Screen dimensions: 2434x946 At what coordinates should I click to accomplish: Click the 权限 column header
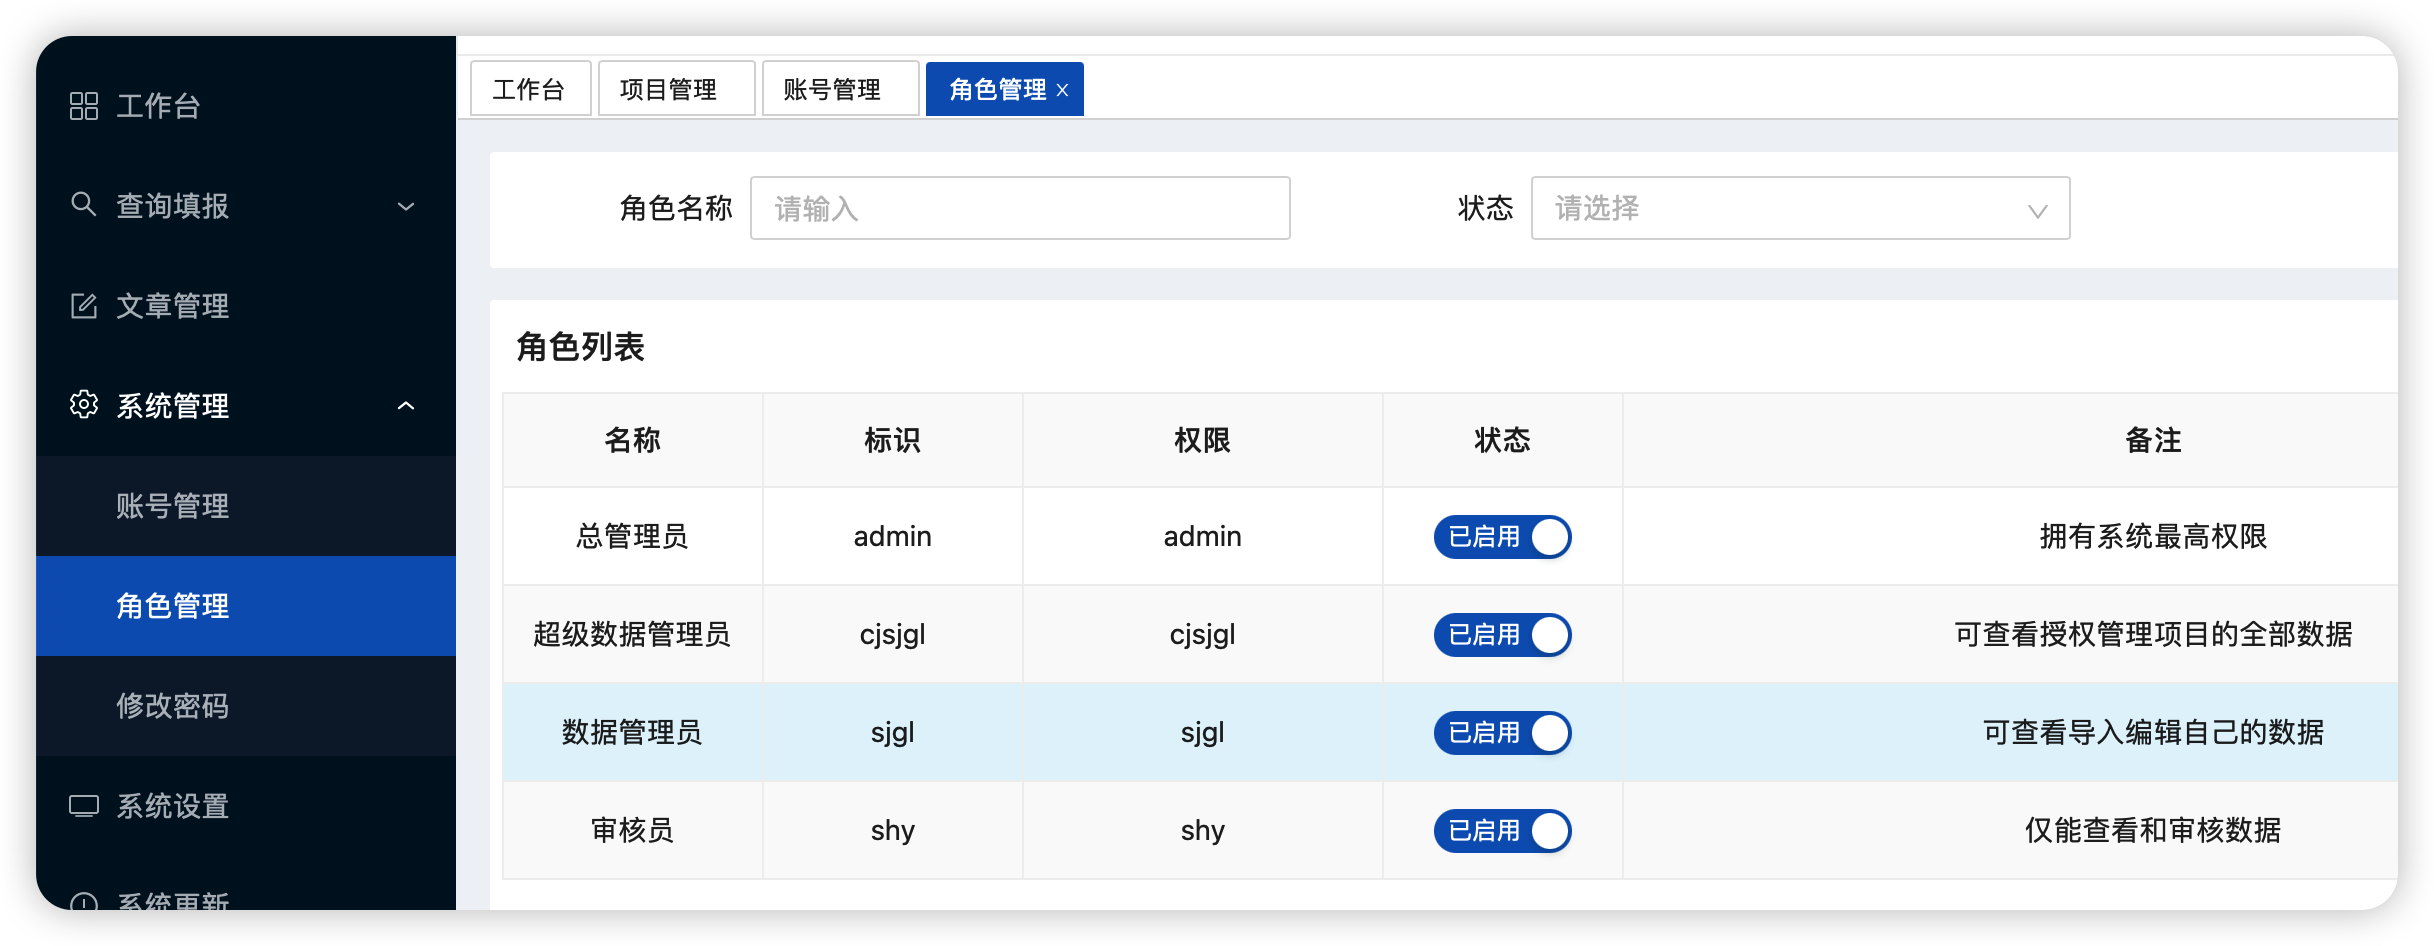(1202, 440)
